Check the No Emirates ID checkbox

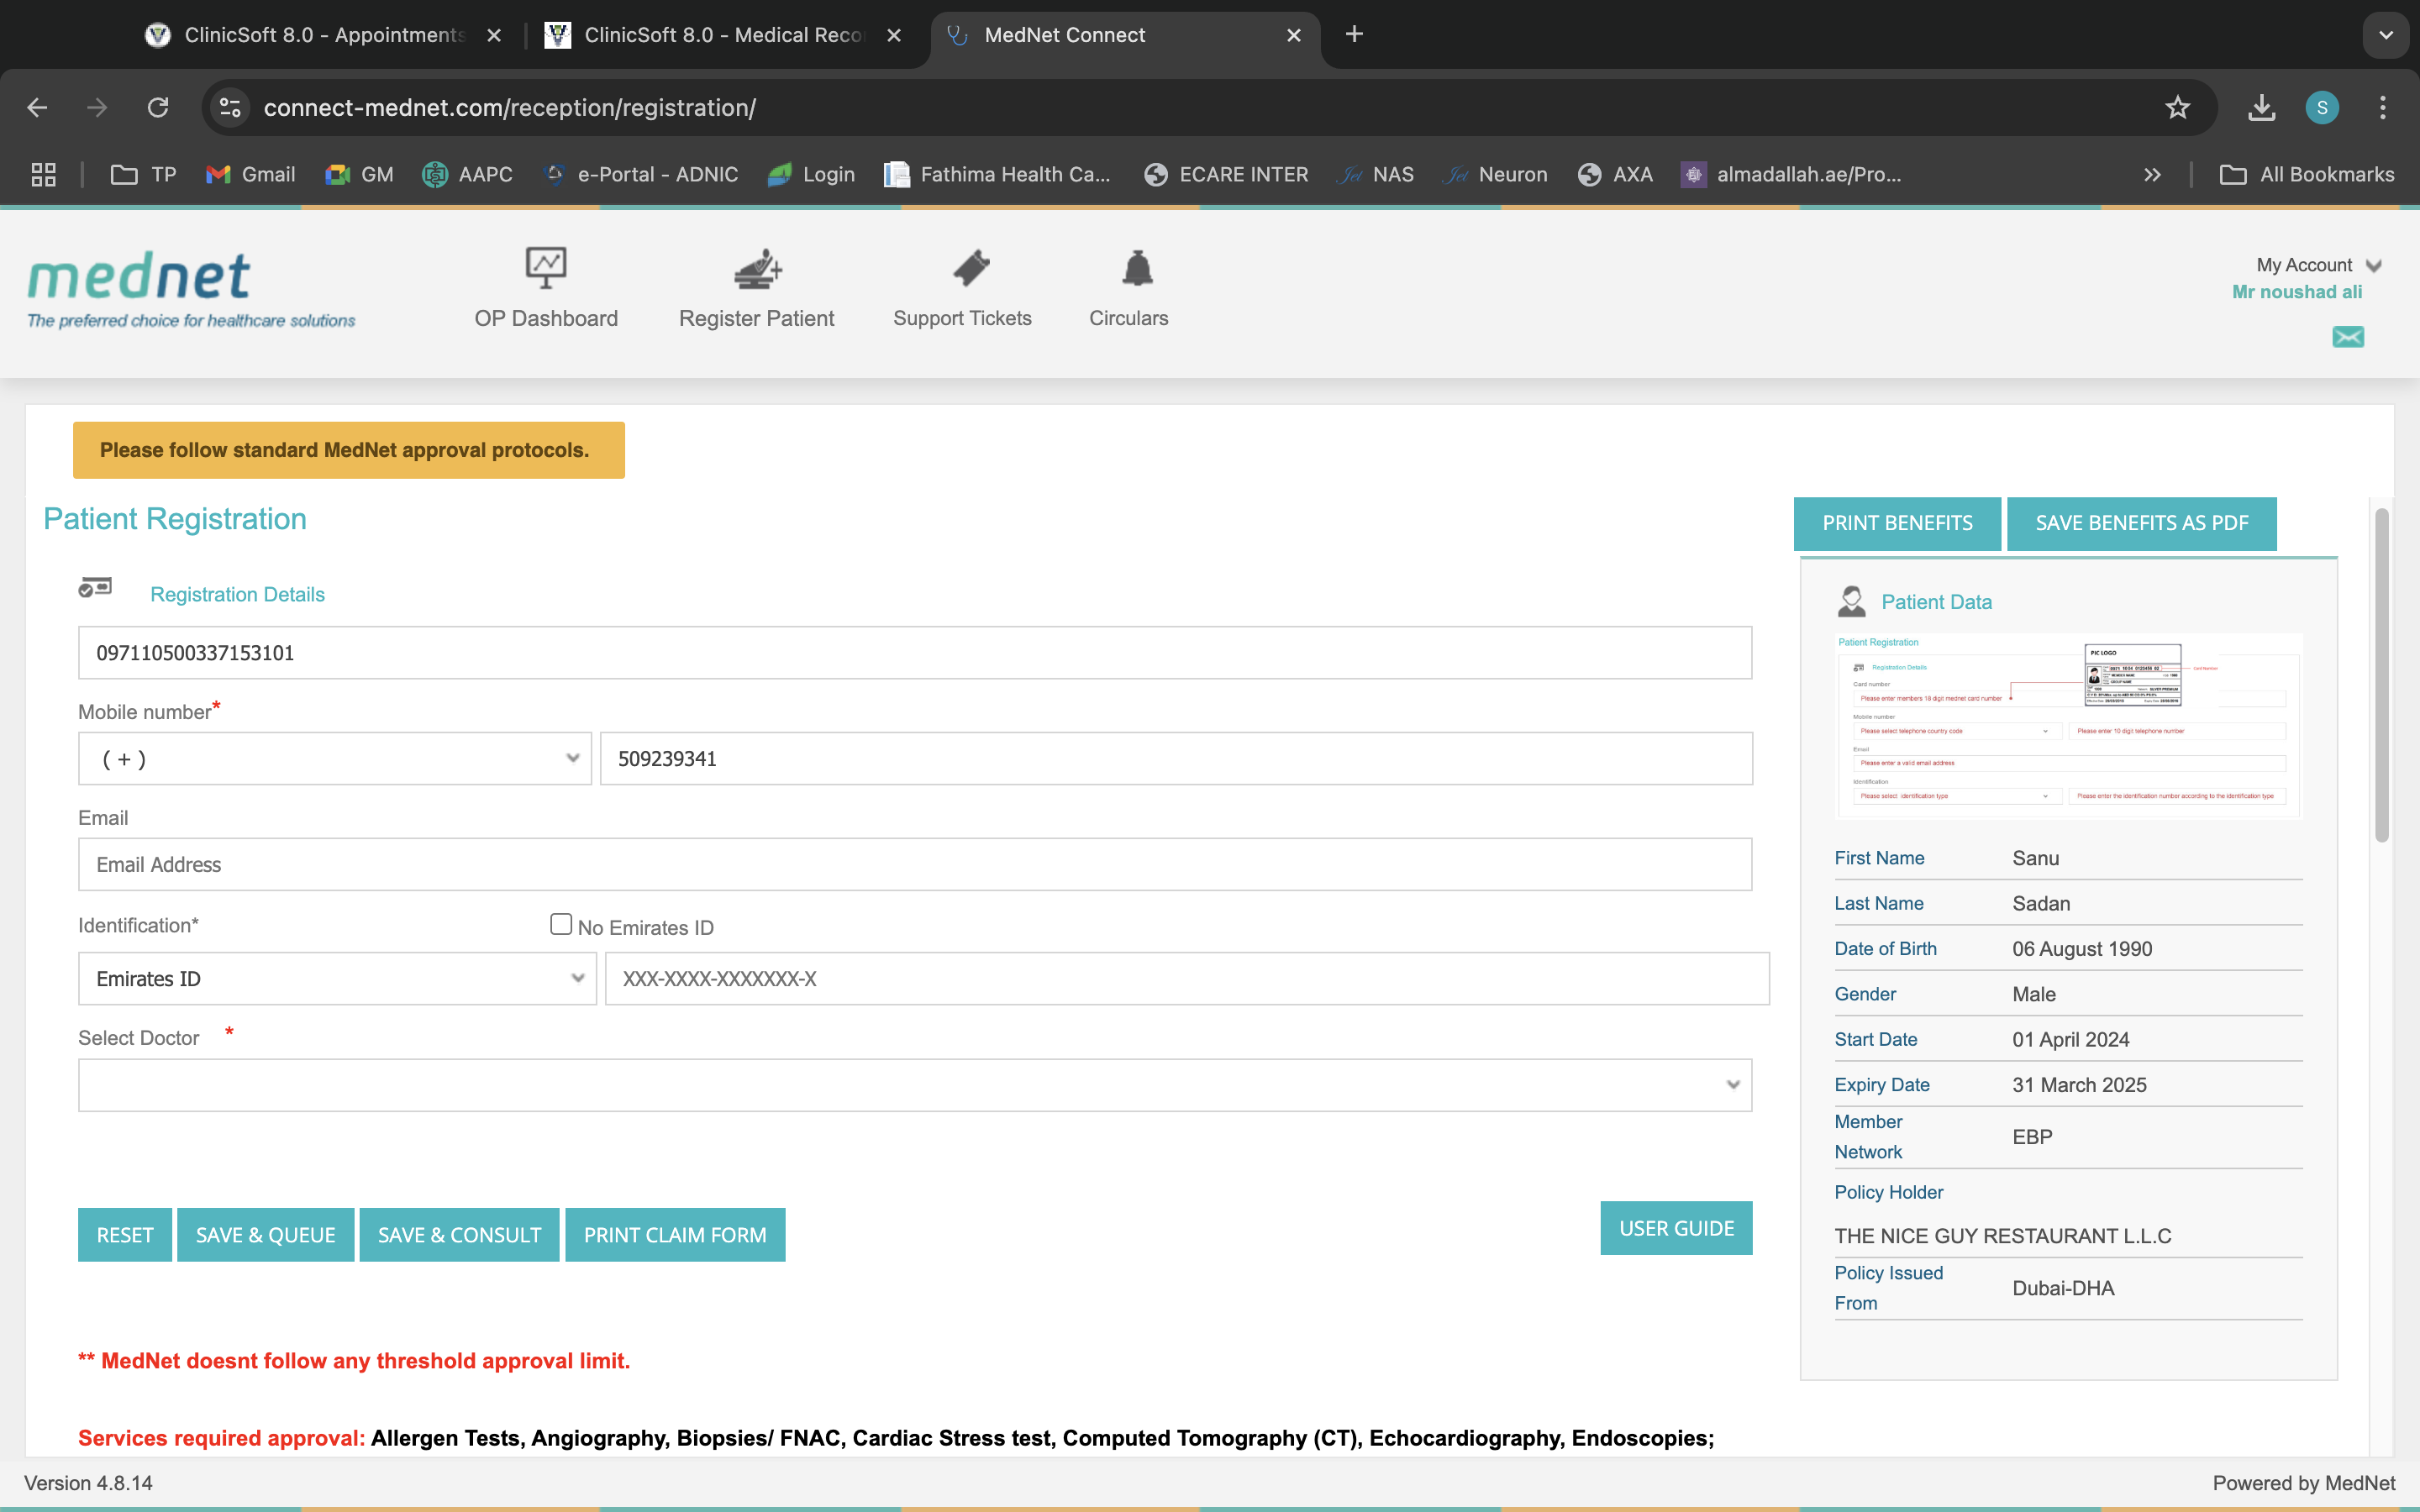pyautogui.click(x=561, y=924)
